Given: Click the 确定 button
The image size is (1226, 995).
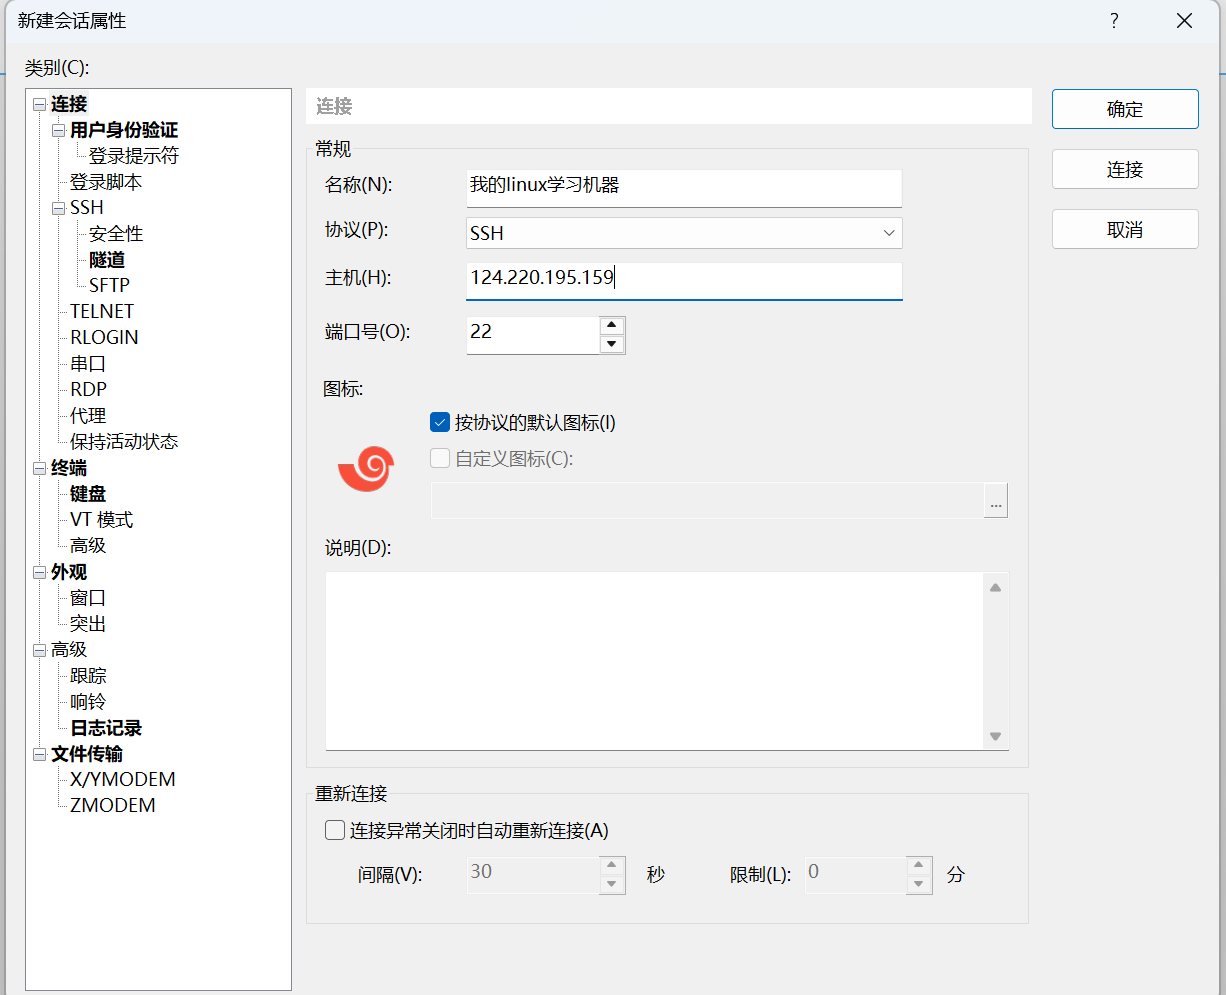Looking at the screenshot, I should coord(1125,109).
